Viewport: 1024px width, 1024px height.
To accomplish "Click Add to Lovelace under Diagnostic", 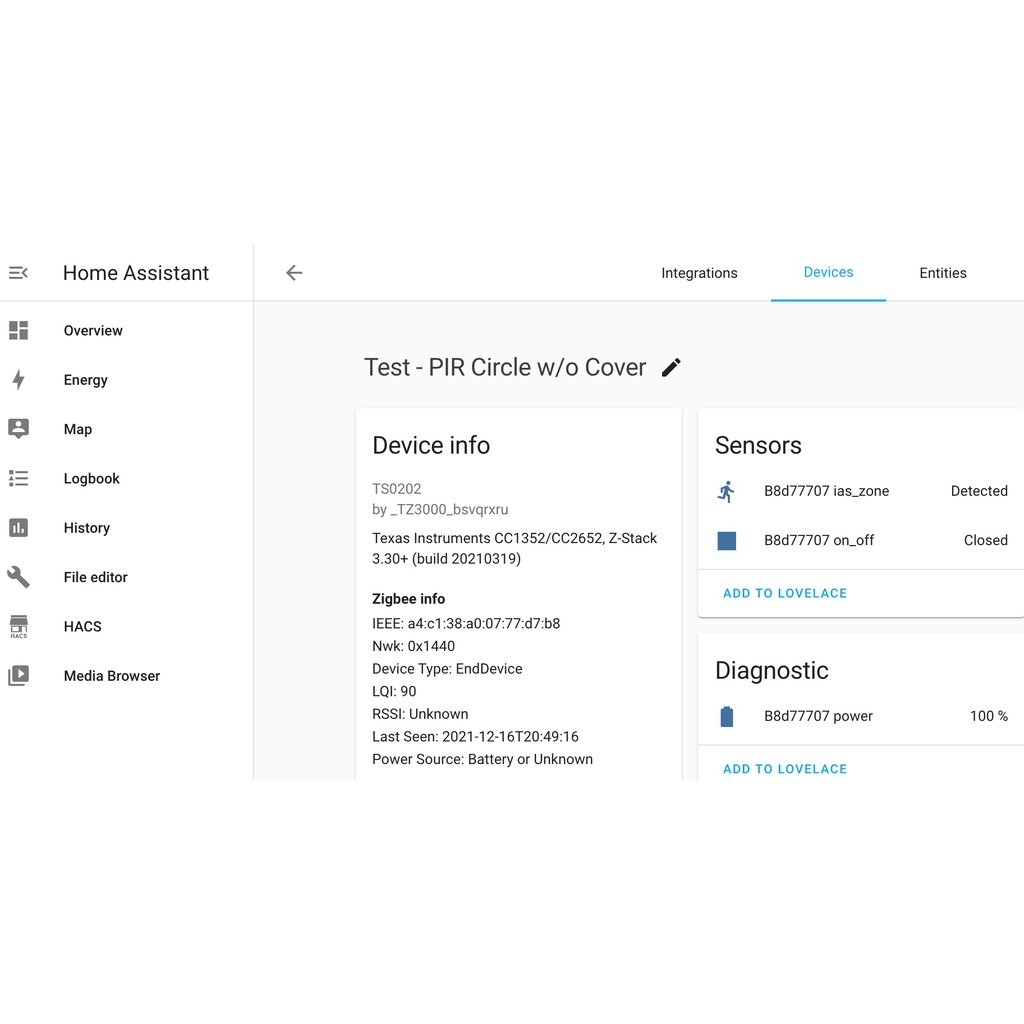I will coord(785,769).
